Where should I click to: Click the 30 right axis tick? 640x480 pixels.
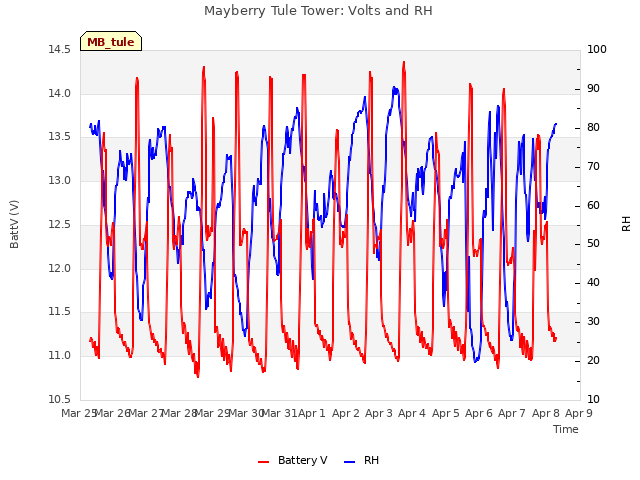click(x=593, y=322)
